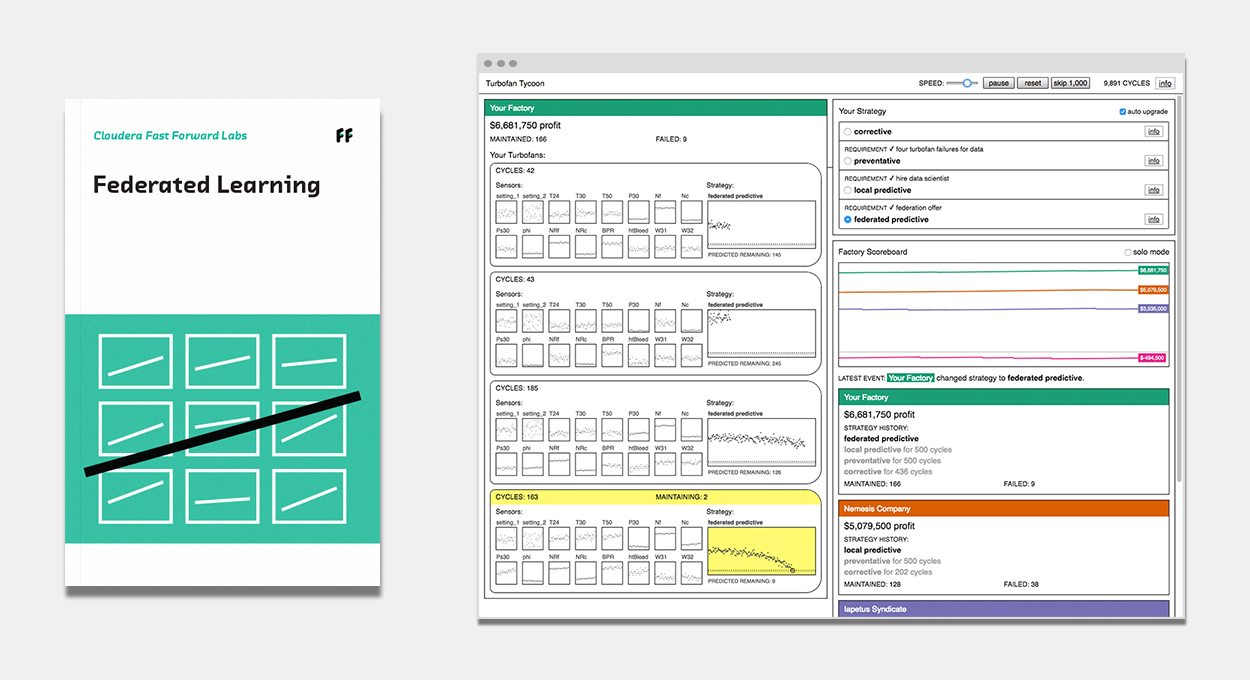Image resolution: width=1250 pixels, height=680 pixels.
Task: Pause the Turbofan Tycoon simulation
Action: 998,83
